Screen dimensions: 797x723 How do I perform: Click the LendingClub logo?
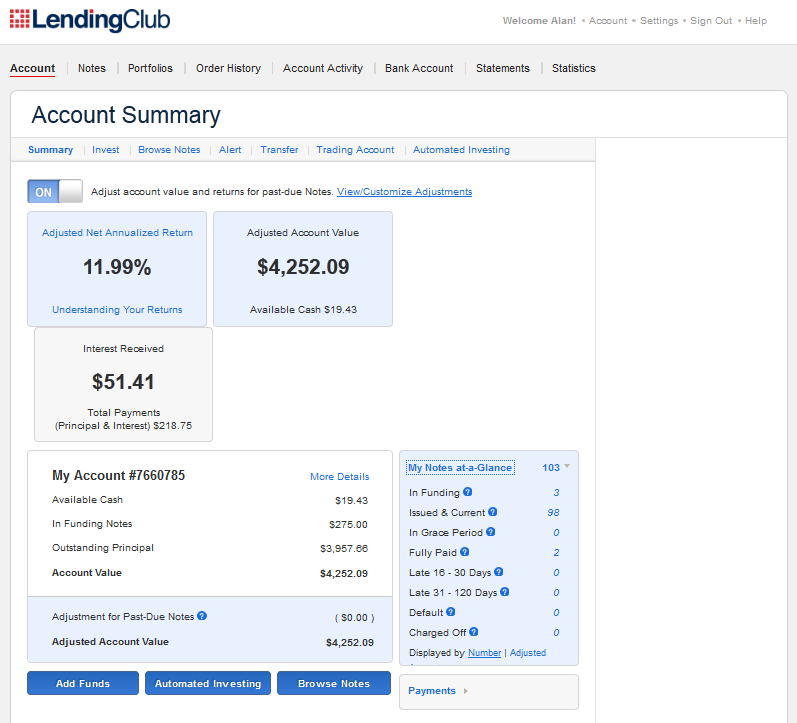point(90,20)
